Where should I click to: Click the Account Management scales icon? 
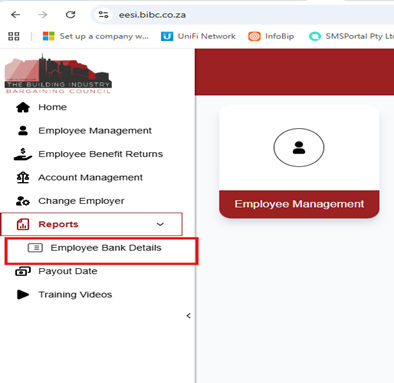click(23, 177)
